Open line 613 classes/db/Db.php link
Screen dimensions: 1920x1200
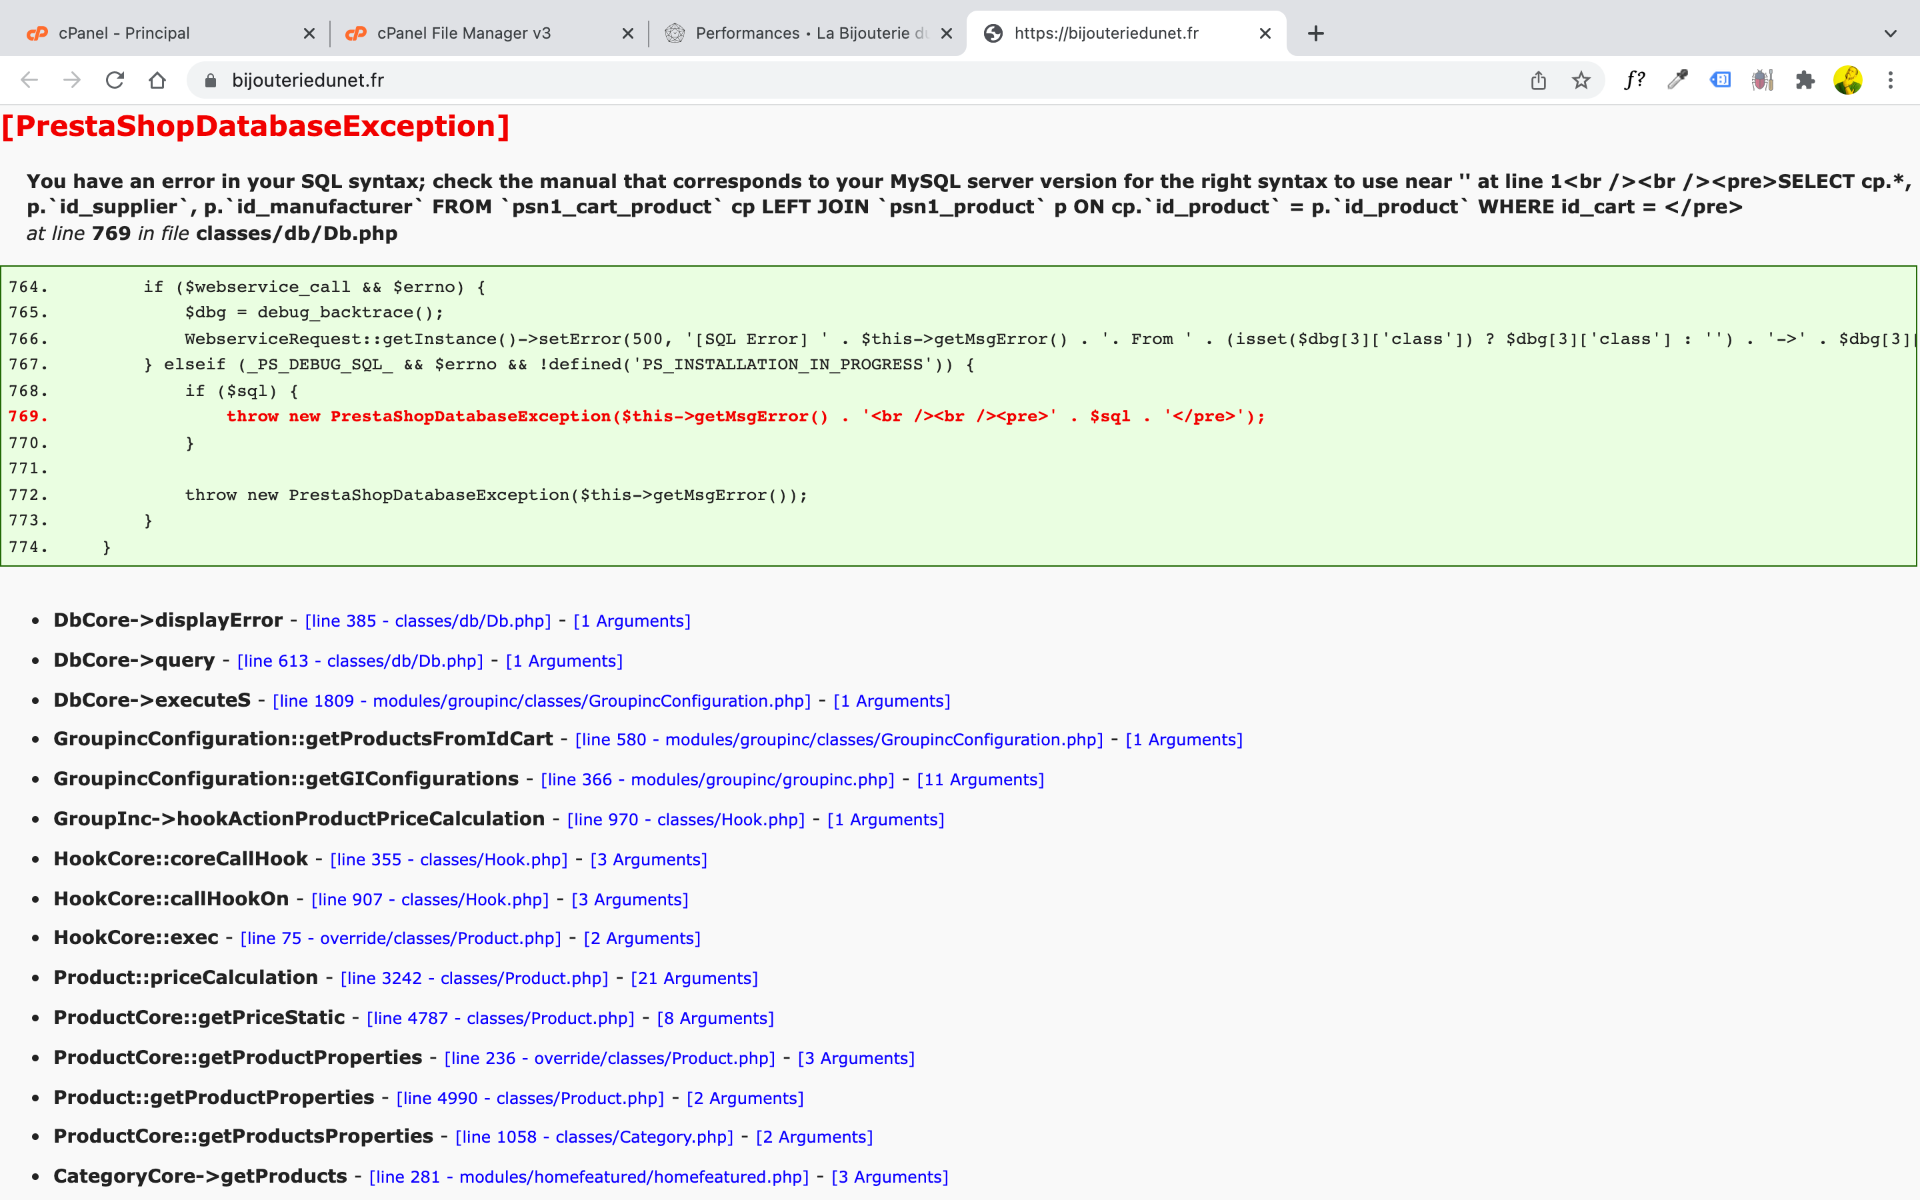(x=360, y=661)
